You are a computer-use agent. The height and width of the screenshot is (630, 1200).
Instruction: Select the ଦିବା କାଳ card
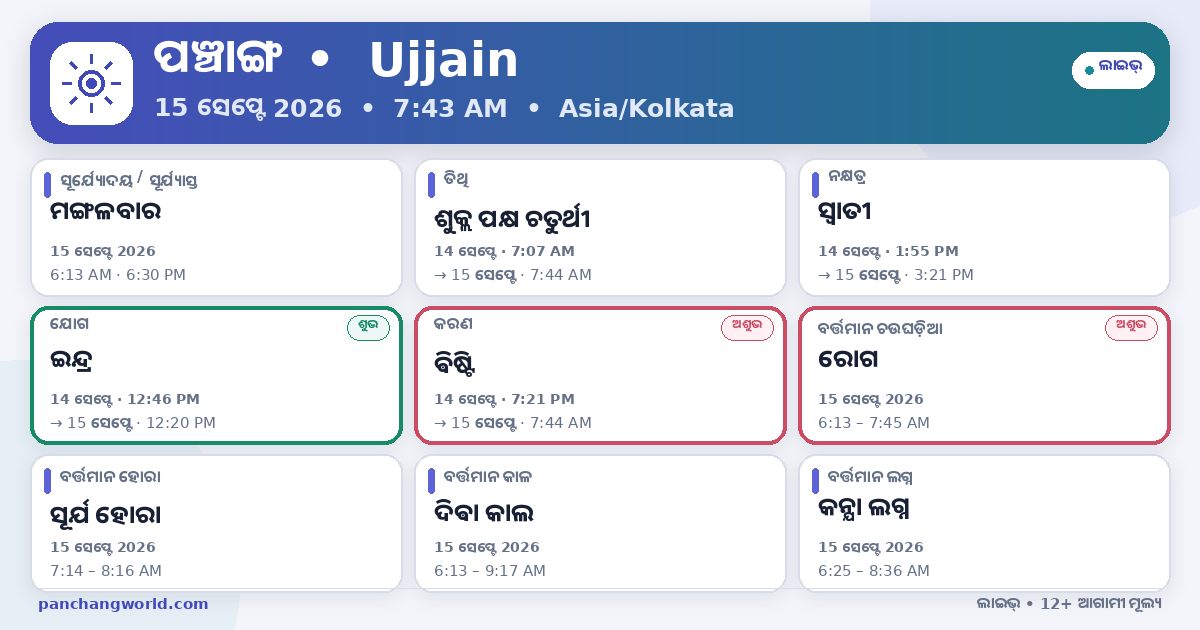click(600, 523)
